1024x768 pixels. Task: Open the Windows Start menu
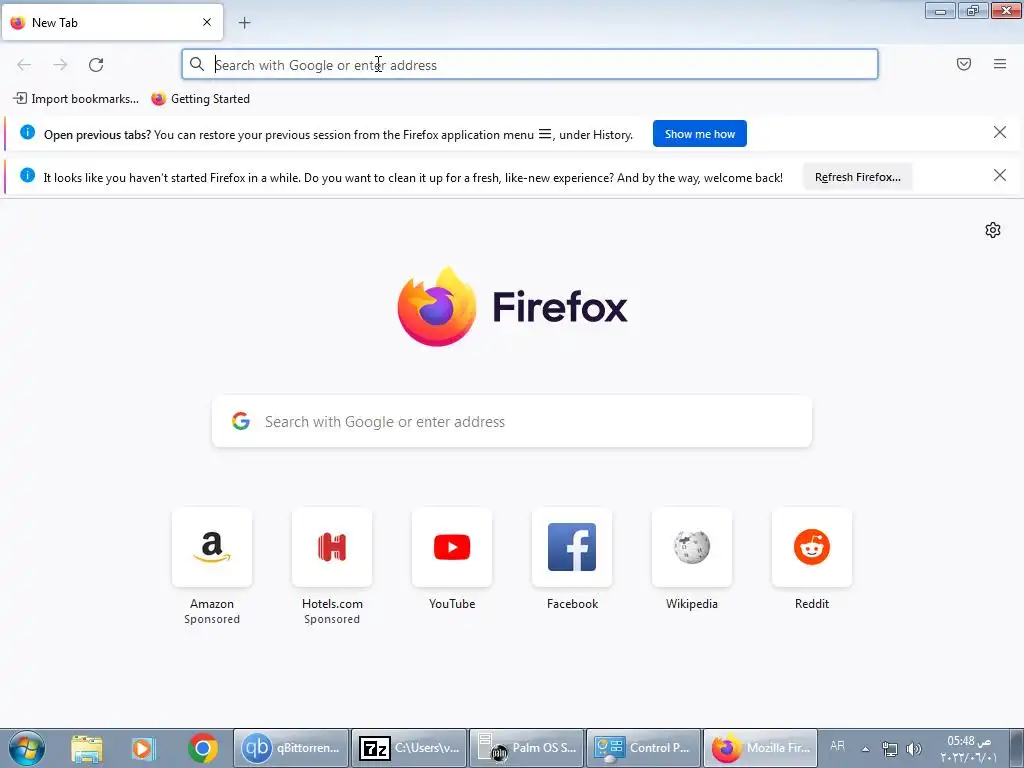coord(27,748)
